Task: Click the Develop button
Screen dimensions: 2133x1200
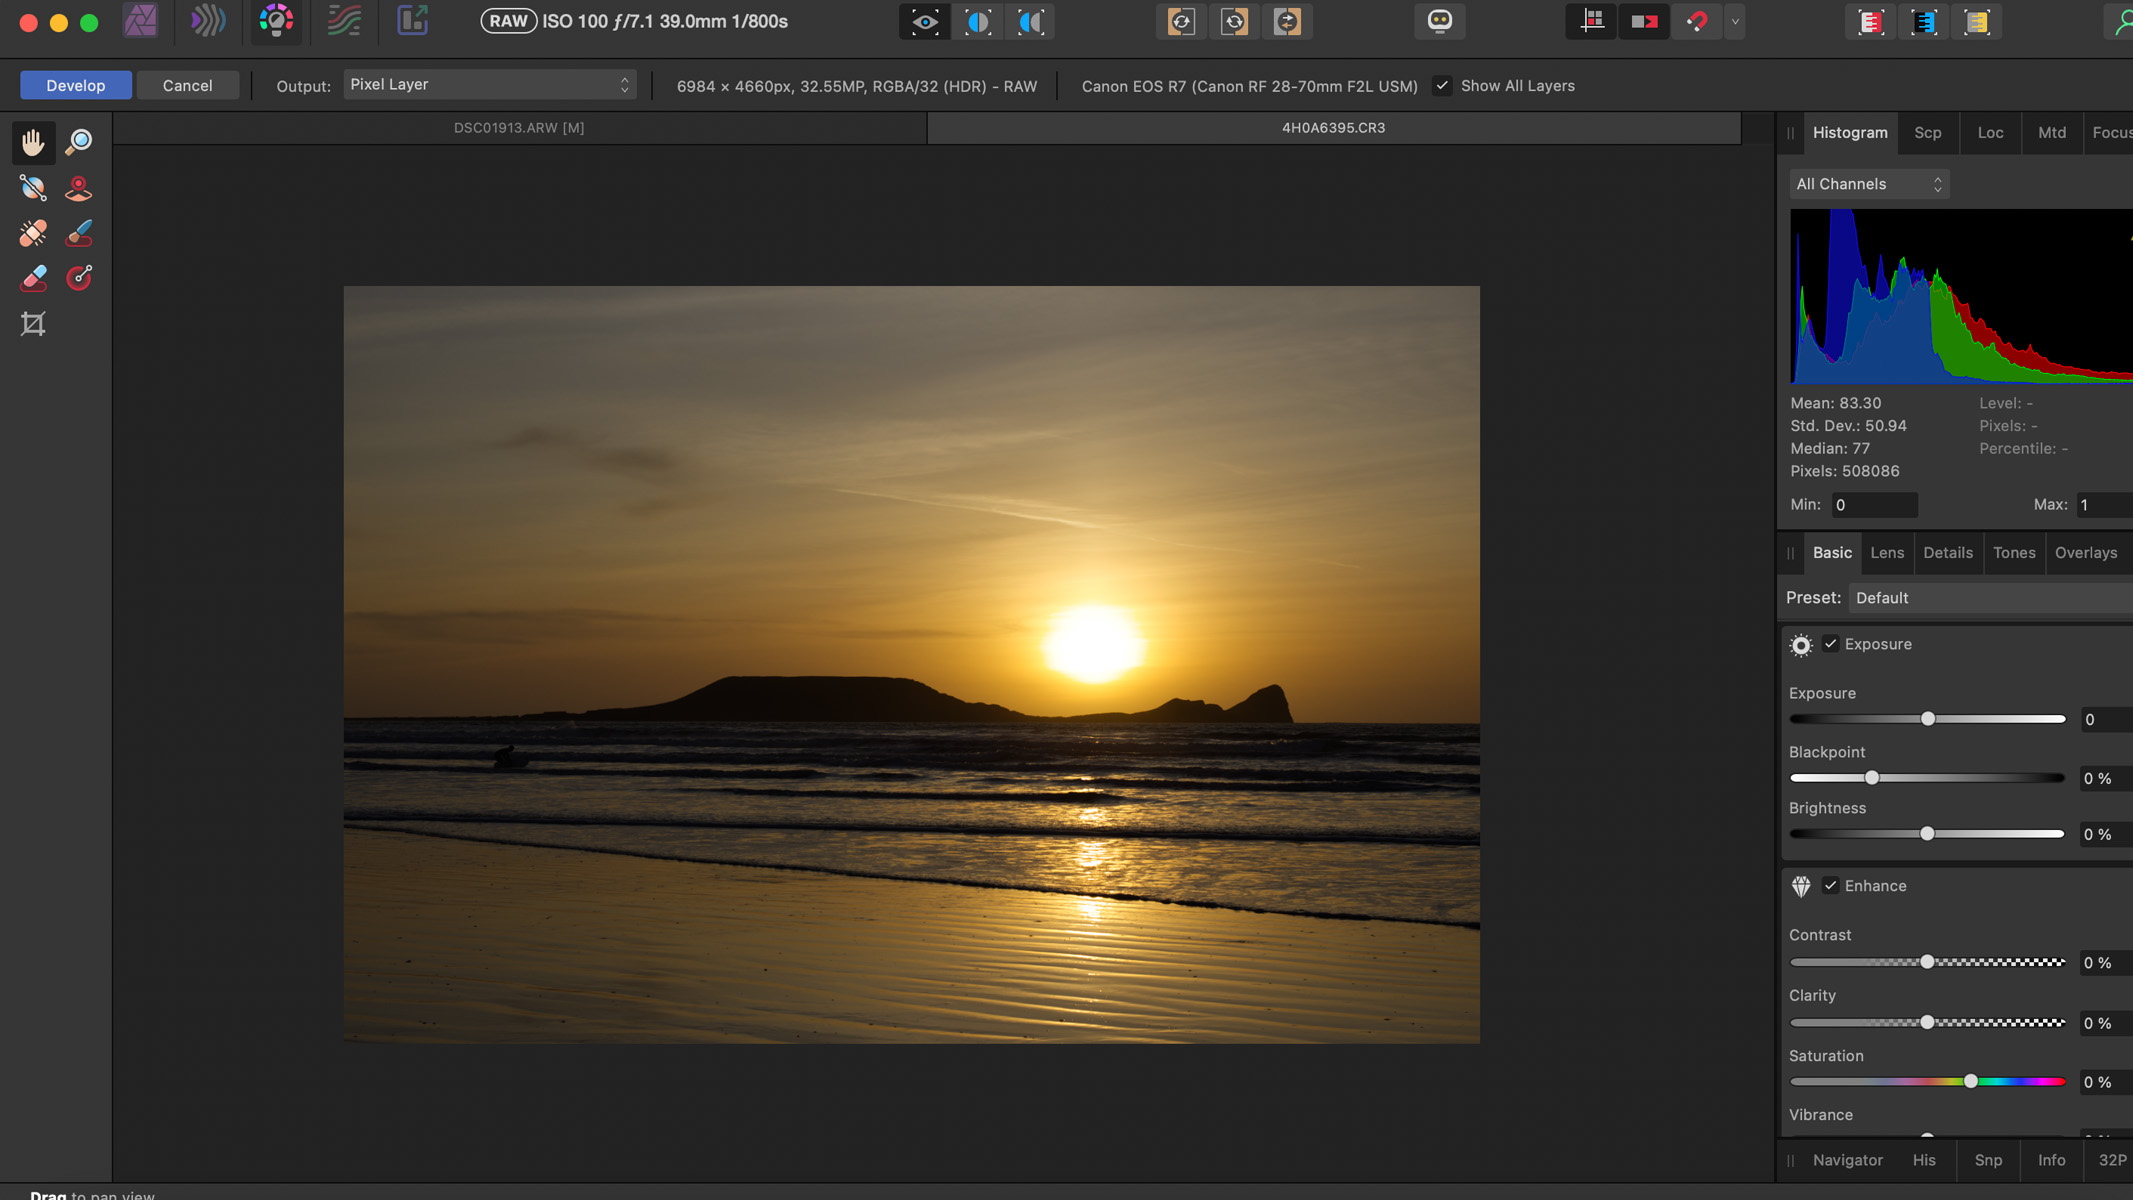Action: coord(75,84)
